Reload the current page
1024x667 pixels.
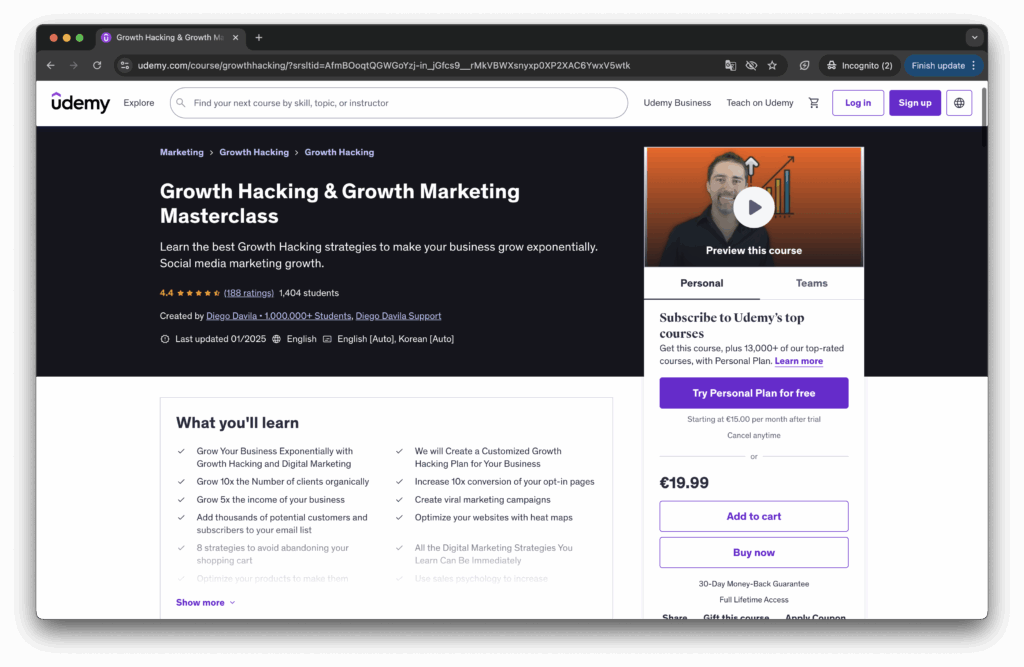(x=97, y=65)
